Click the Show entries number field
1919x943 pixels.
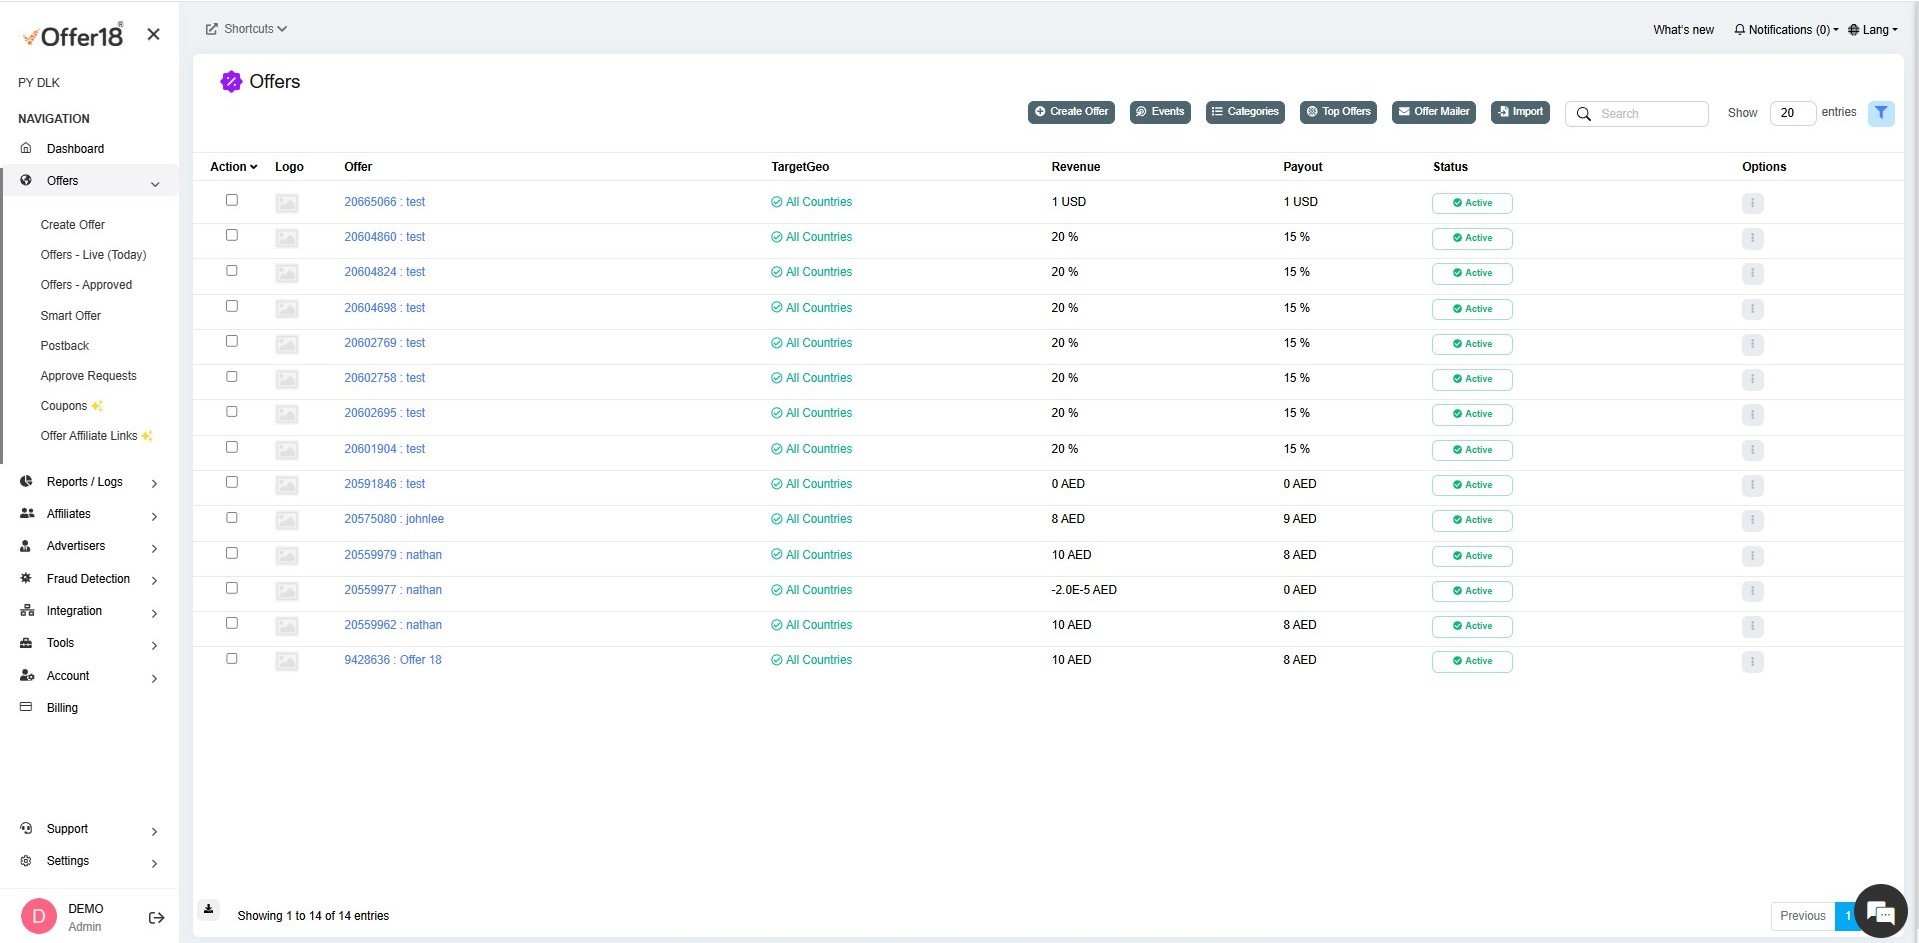coord(1793,113)
